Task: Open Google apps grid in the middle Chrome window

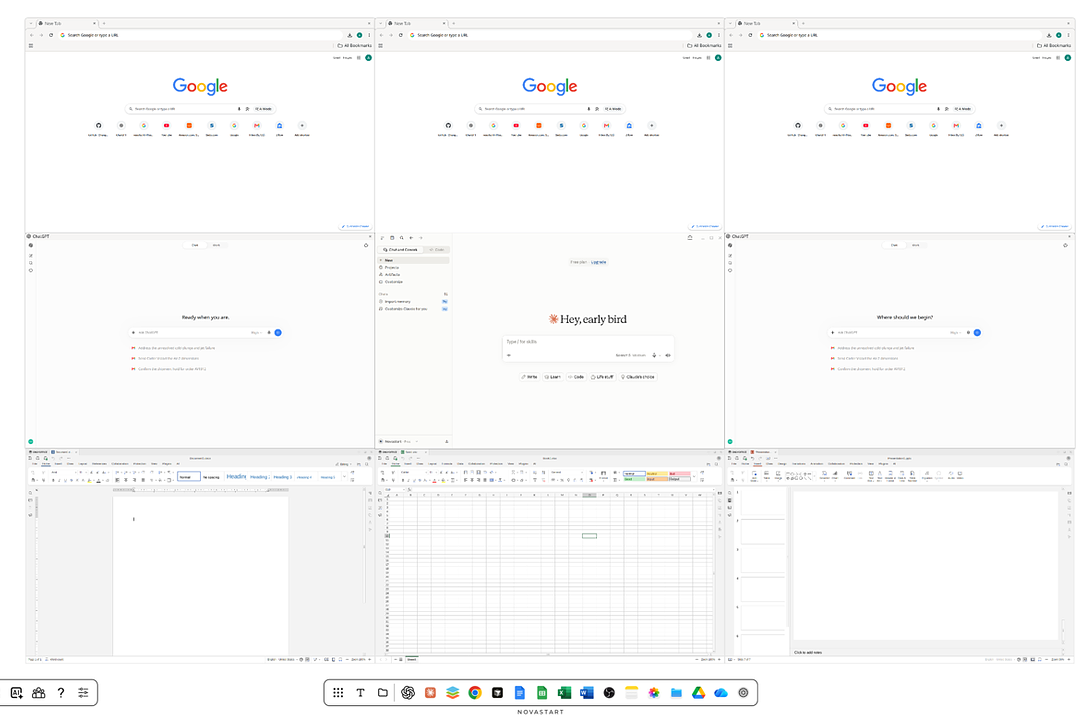Action: (x=708, y=58)
